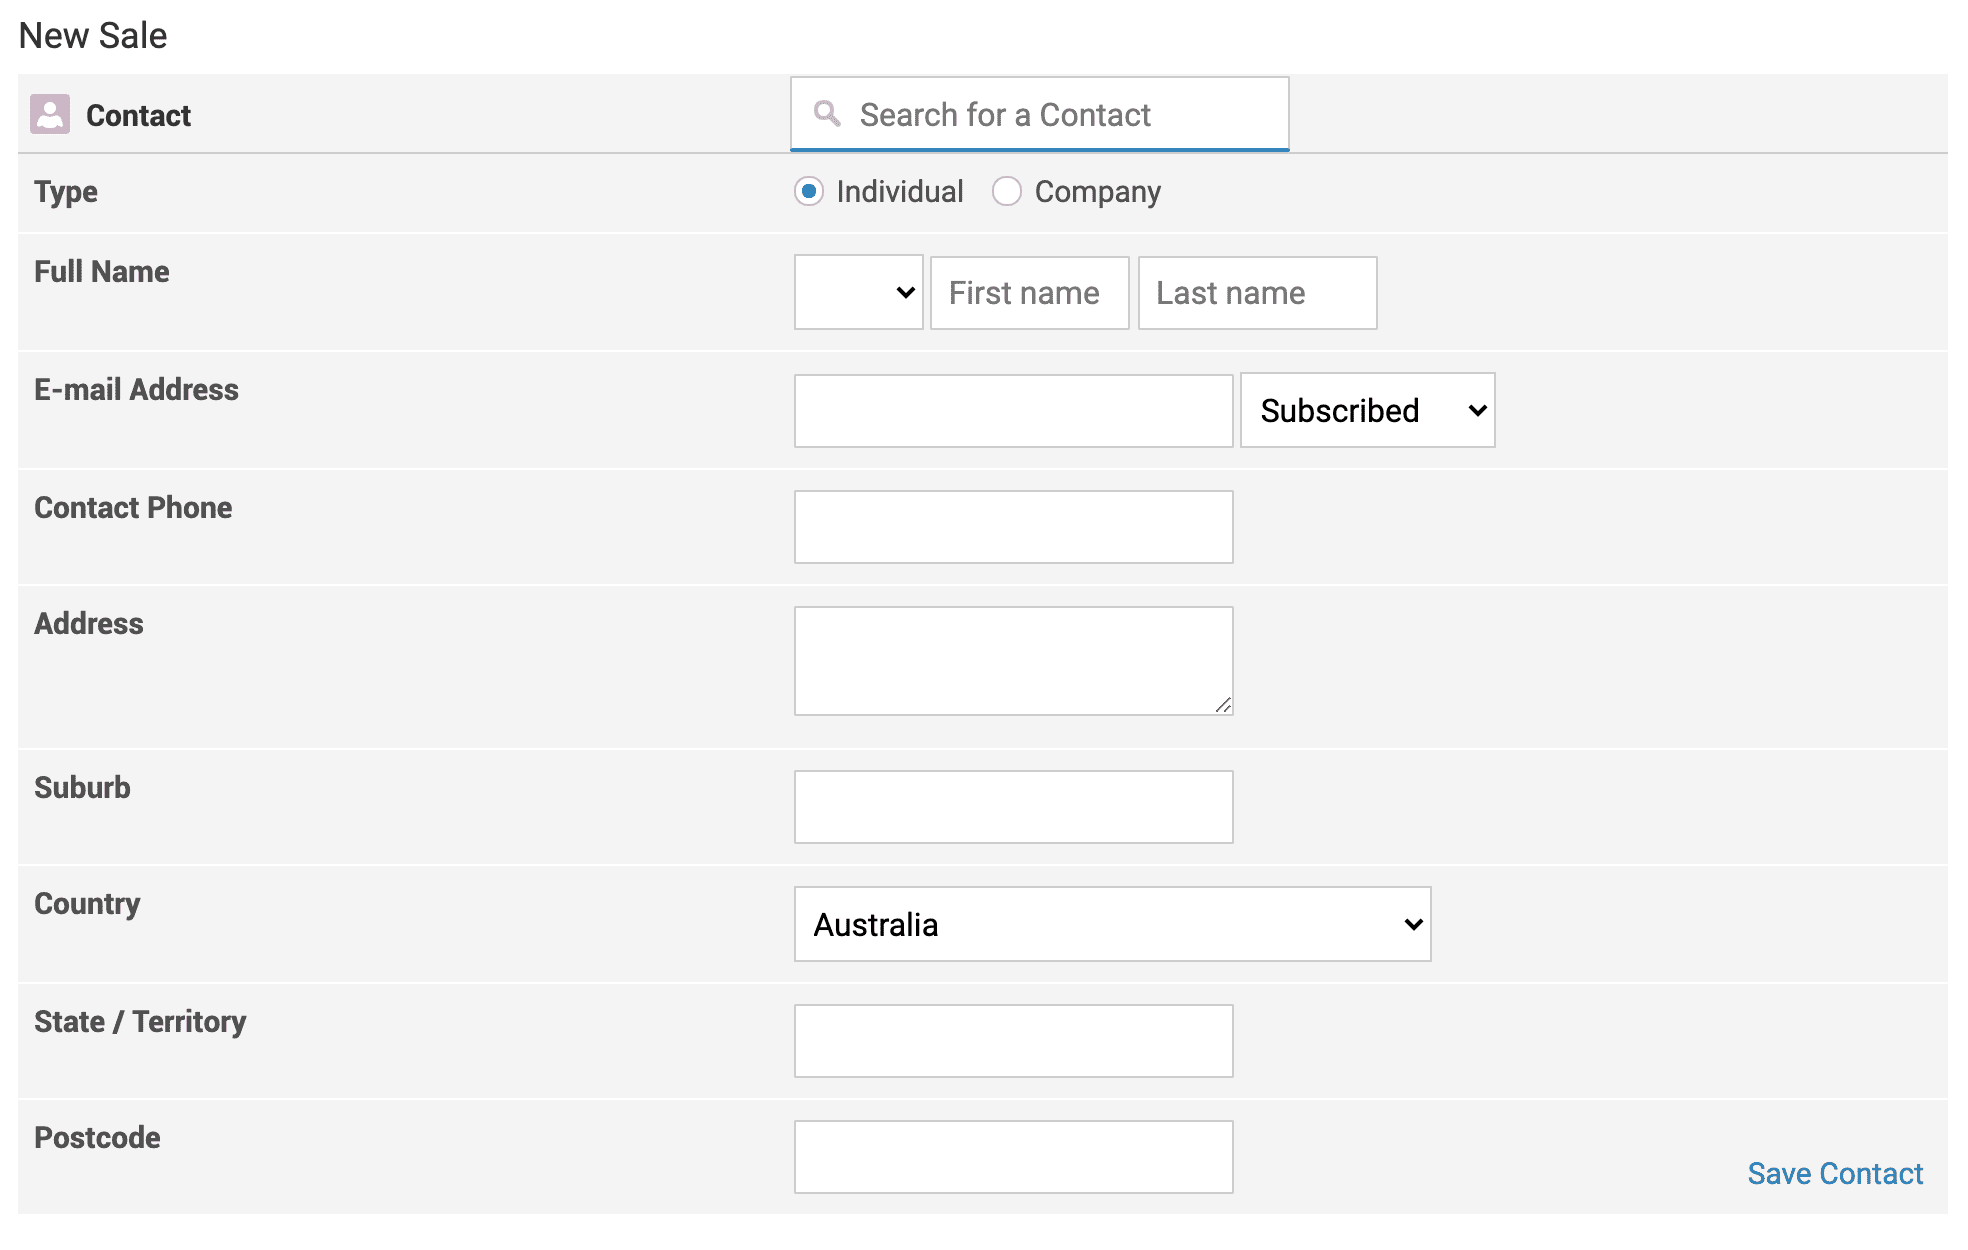
Task: Click the Address text area resize handle
Action: pos(1223,705)
